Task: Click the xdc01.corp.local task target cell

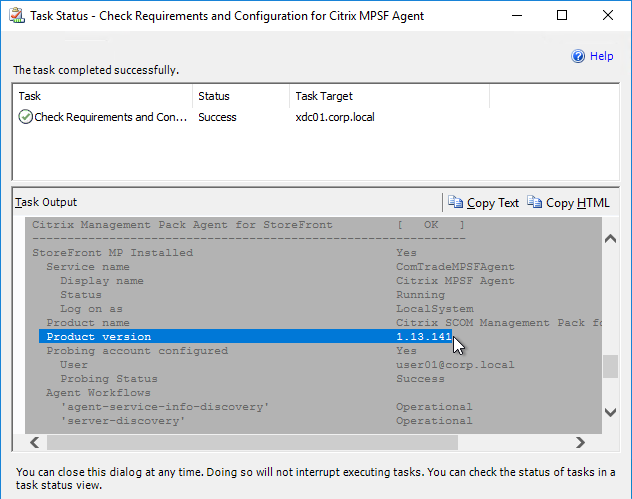Action: click(335, 117)
